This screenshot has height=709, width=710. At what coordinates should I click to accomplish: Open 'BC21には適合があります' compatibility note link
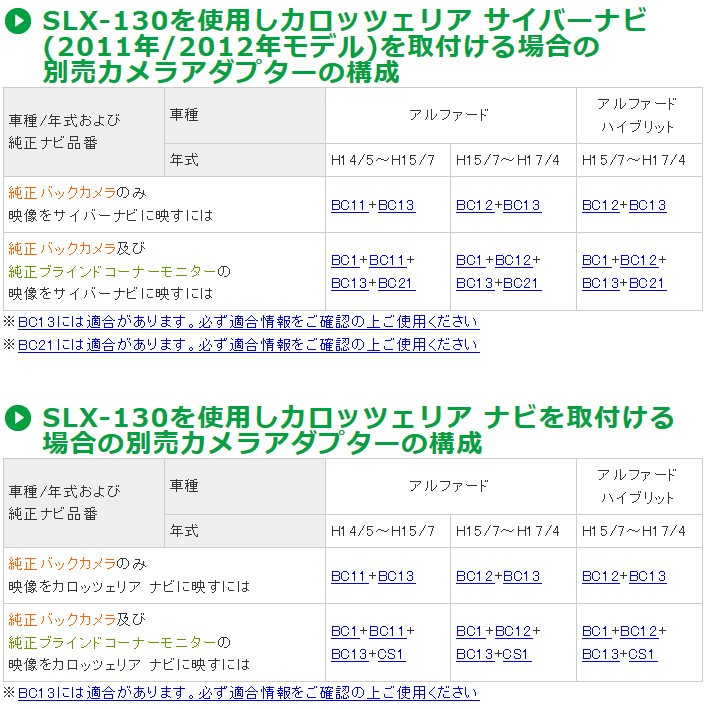(x=249, y=345)
